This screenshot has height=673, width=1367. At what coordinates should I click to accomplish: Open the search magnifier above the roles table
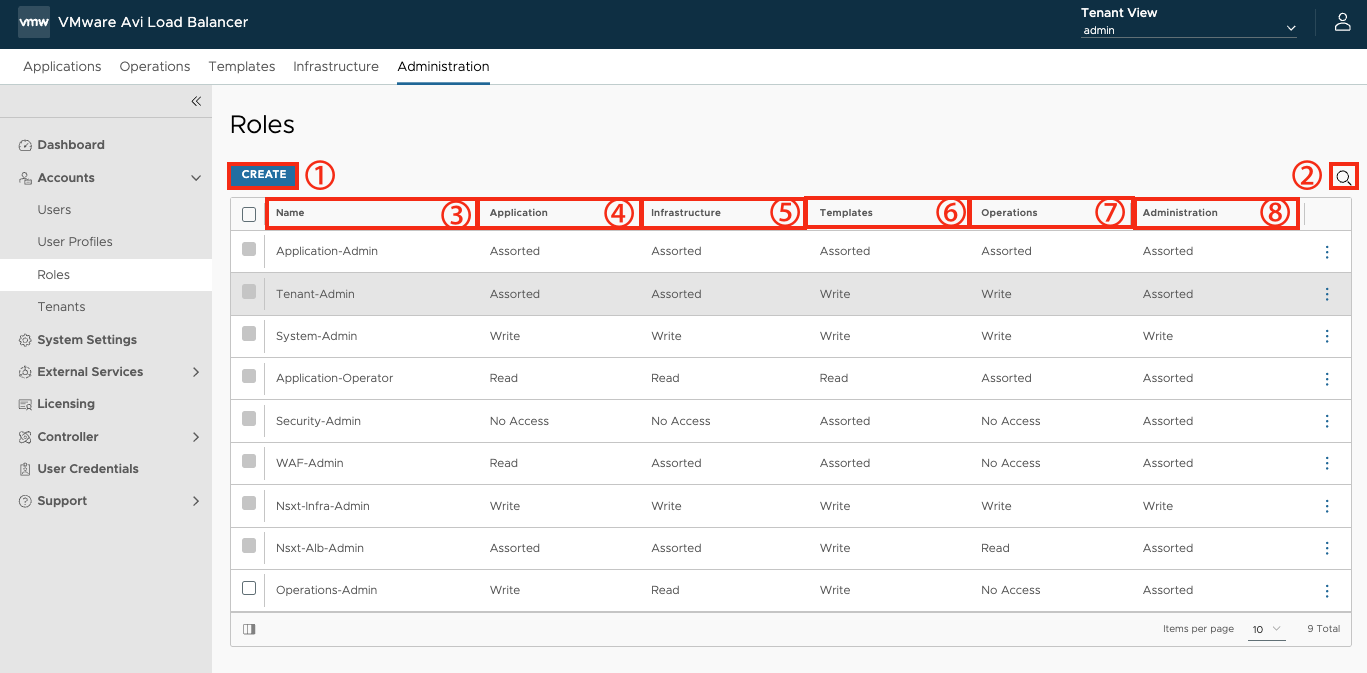tap(1345, 177)
